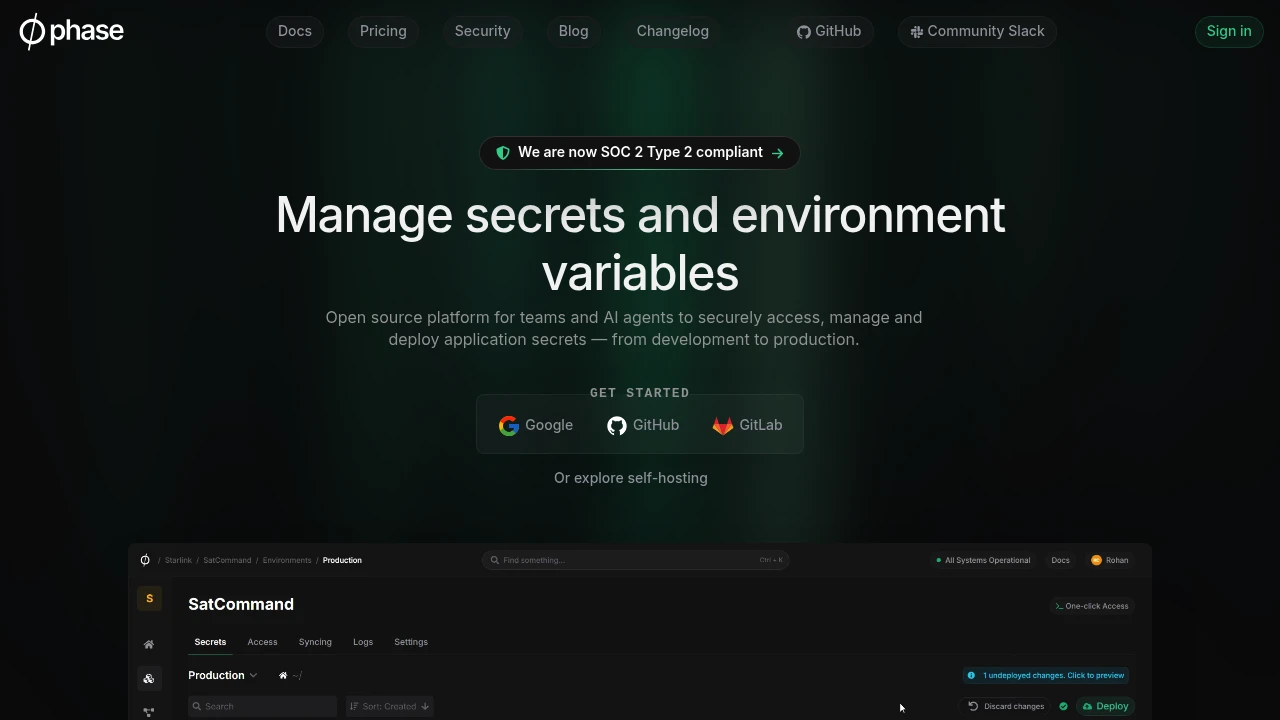Visit the Blog
The width and height of the screenshot is (1280, 720).
pyautogui.click(x=573, y=31)
